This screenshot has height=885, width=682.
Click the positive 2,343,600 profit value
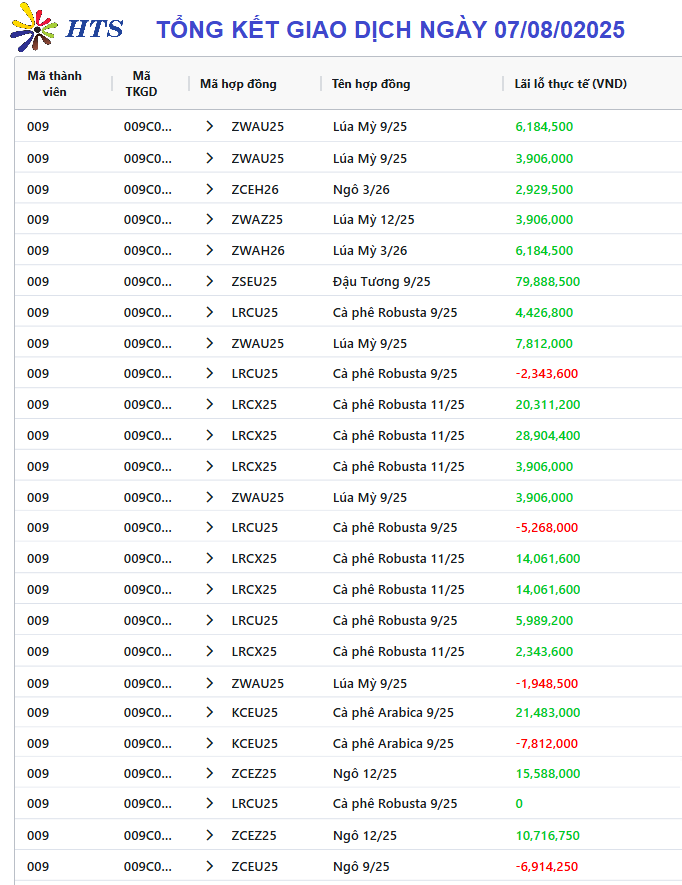pos(544,652)
